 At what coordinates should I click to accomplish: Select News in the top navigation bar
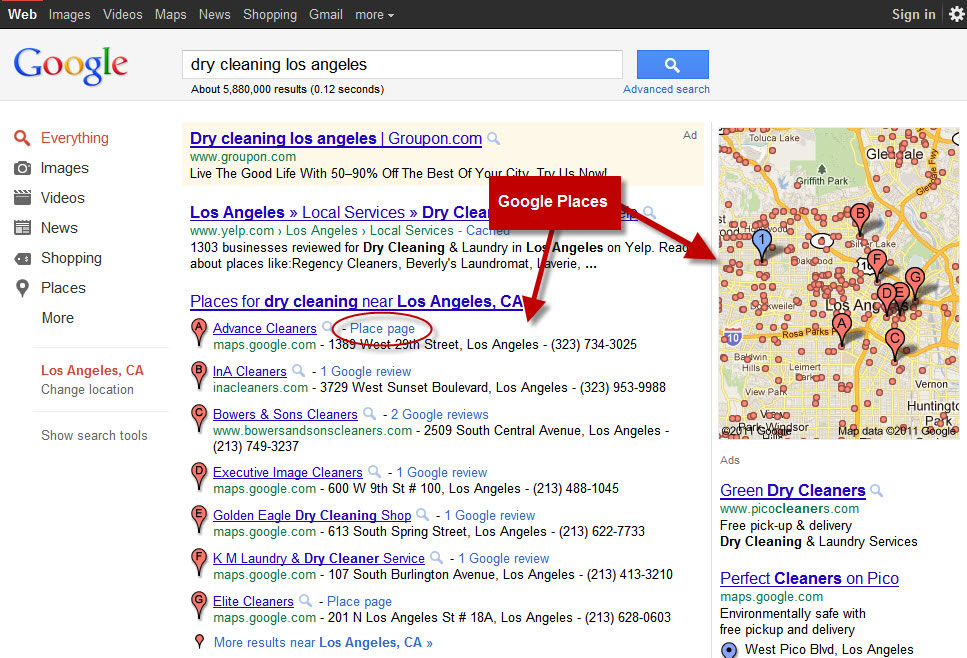(214, 14)
